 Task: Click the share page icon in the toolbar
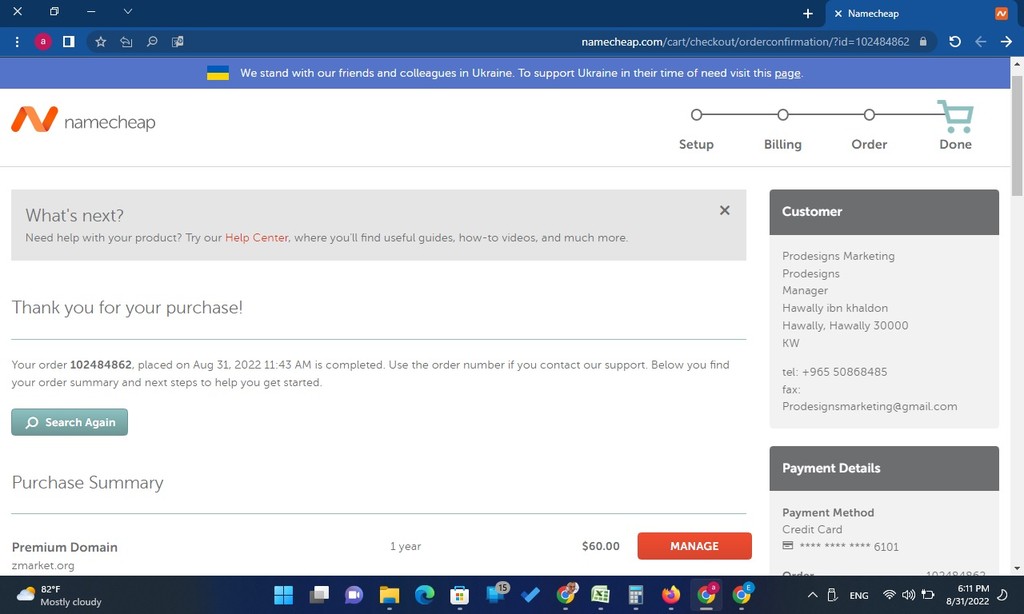(x=126, y=42)
